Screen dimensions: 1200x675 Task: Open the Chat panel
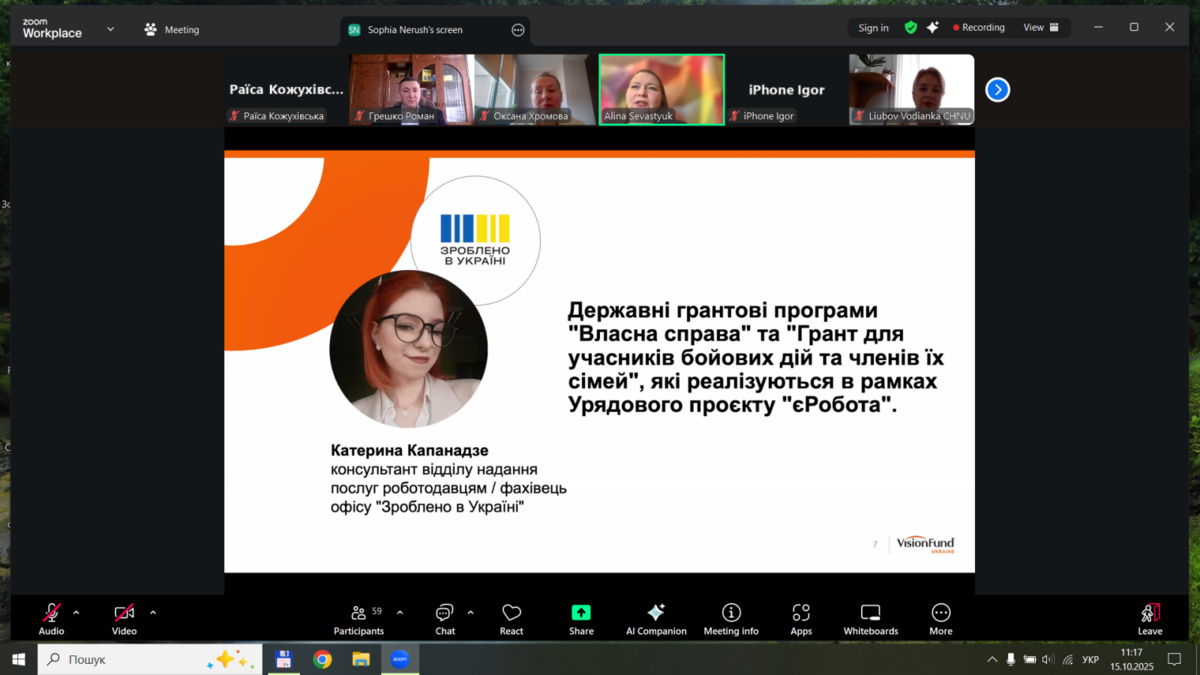[445, 619]
